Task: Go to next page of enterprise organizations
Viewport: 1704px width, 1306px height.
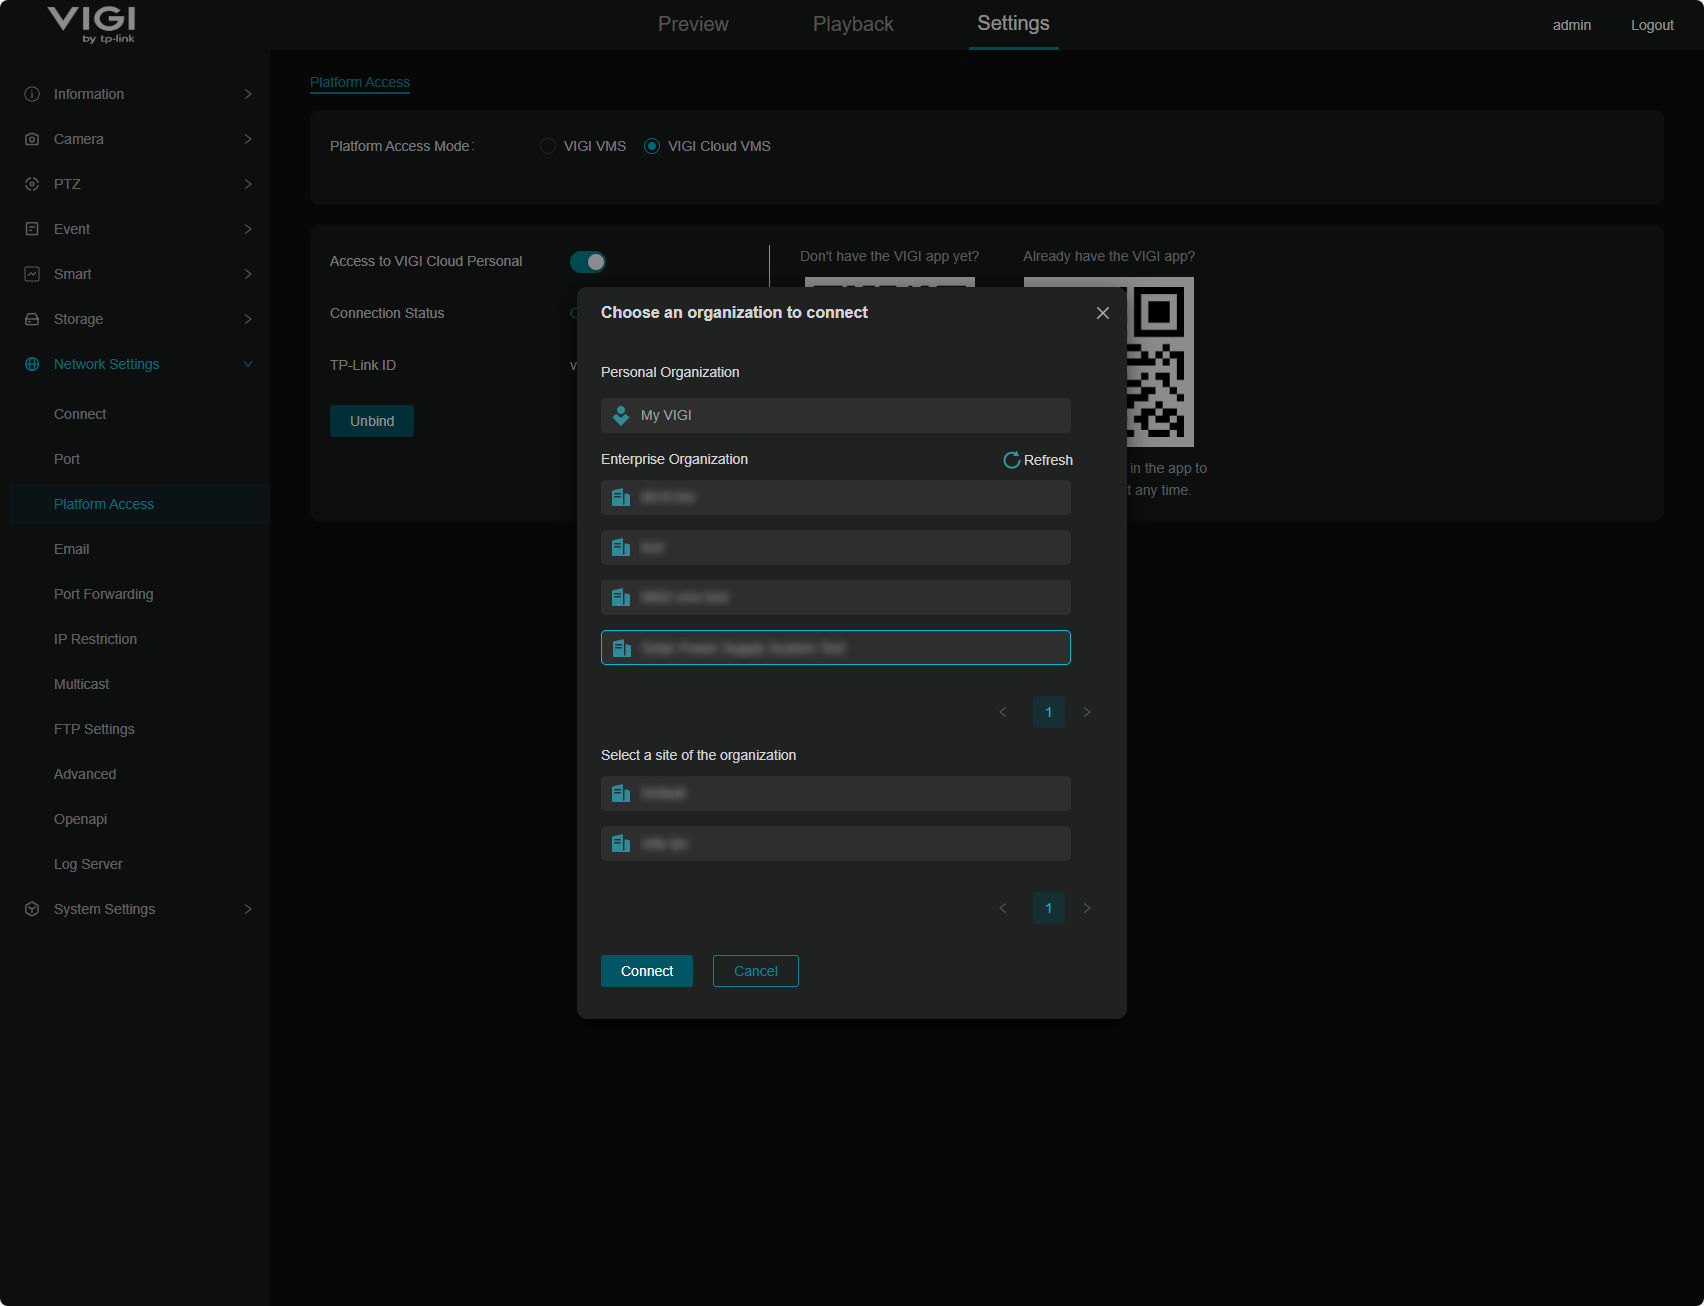Action: pos(1087,712)
